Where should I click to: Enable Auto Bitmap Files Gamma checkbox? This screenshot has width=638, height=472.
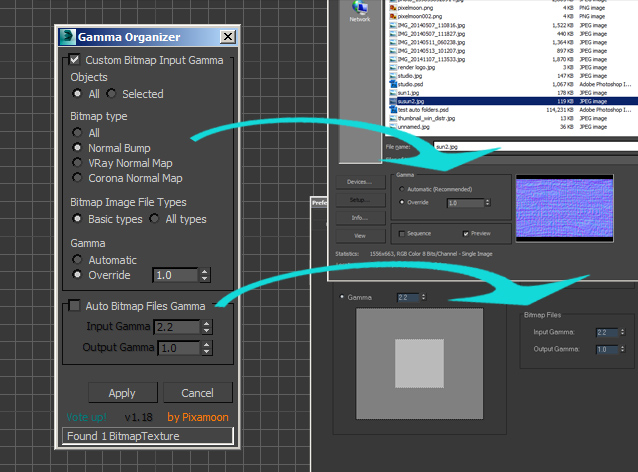75,305
